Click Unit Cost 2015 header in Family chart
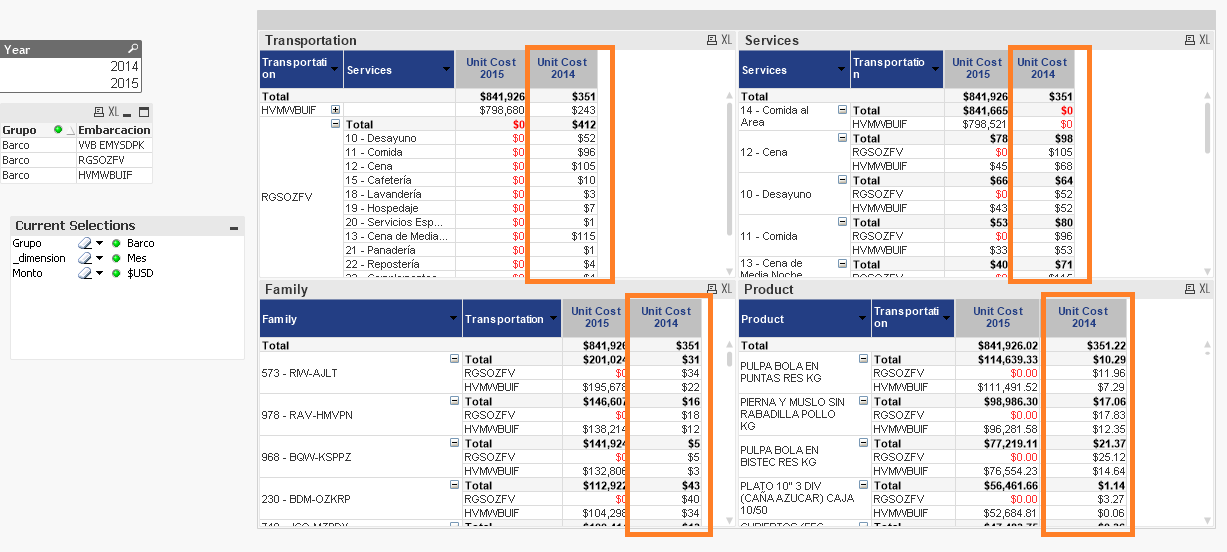 tap(597, 318)
